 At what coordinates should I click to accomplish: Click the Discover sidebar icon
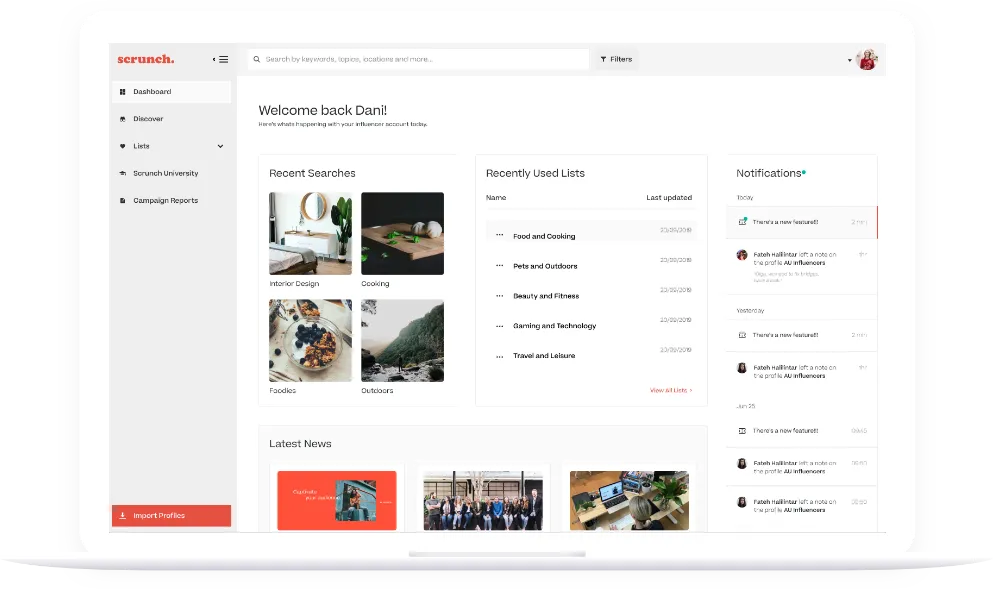122,119
